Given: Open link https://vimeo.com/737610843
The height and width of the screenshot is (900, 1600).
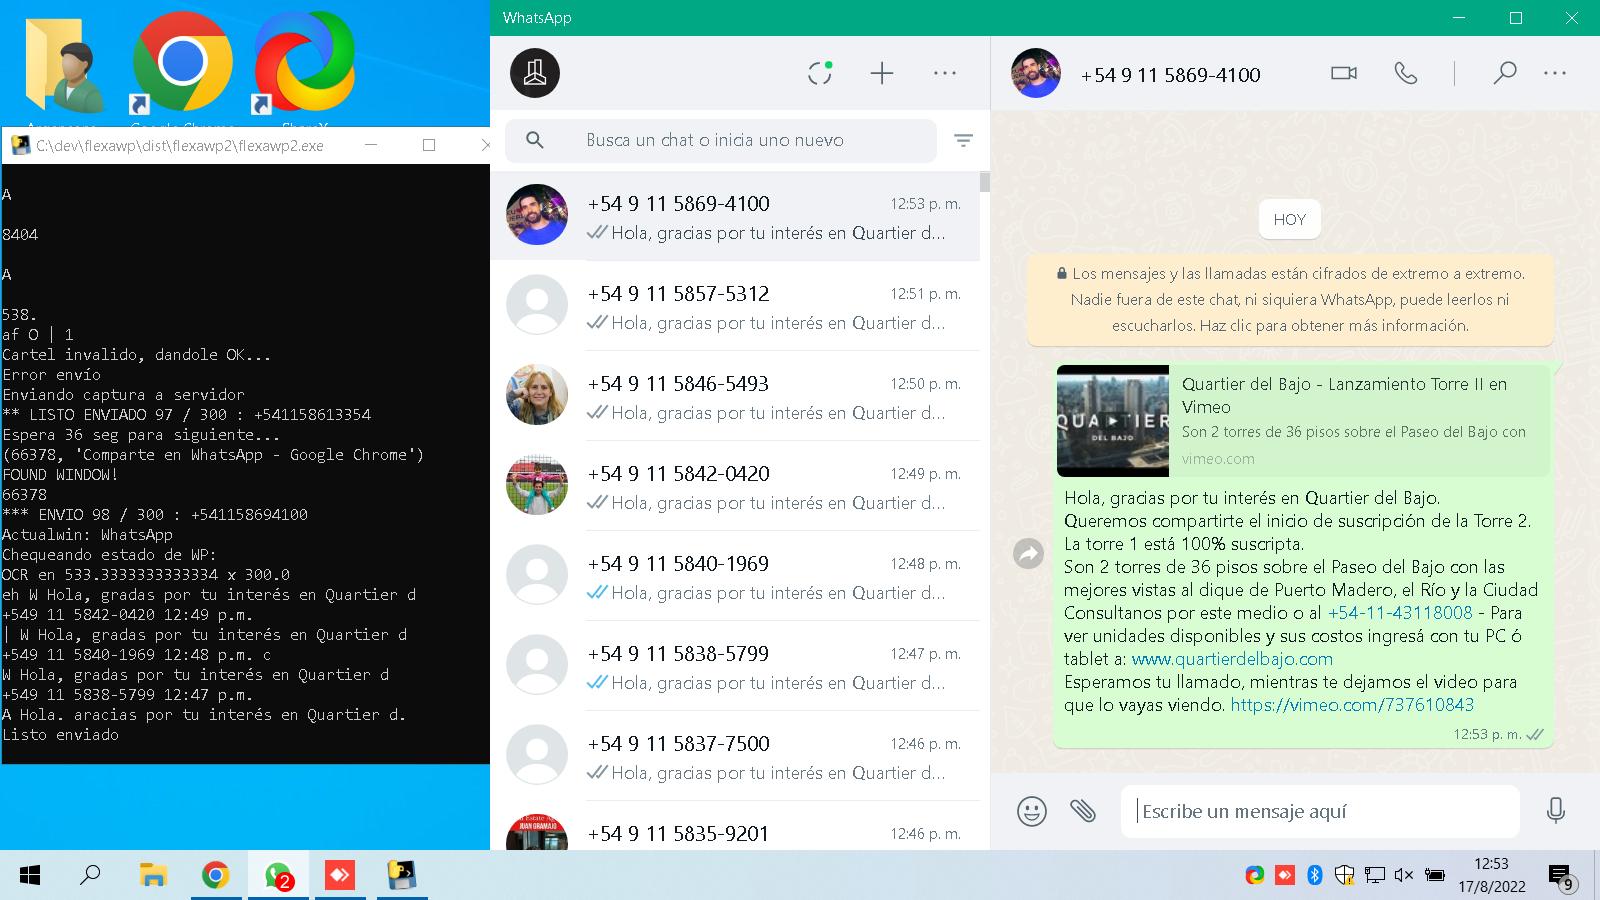Looking at the screenshot, I should tap(1352, 705).
